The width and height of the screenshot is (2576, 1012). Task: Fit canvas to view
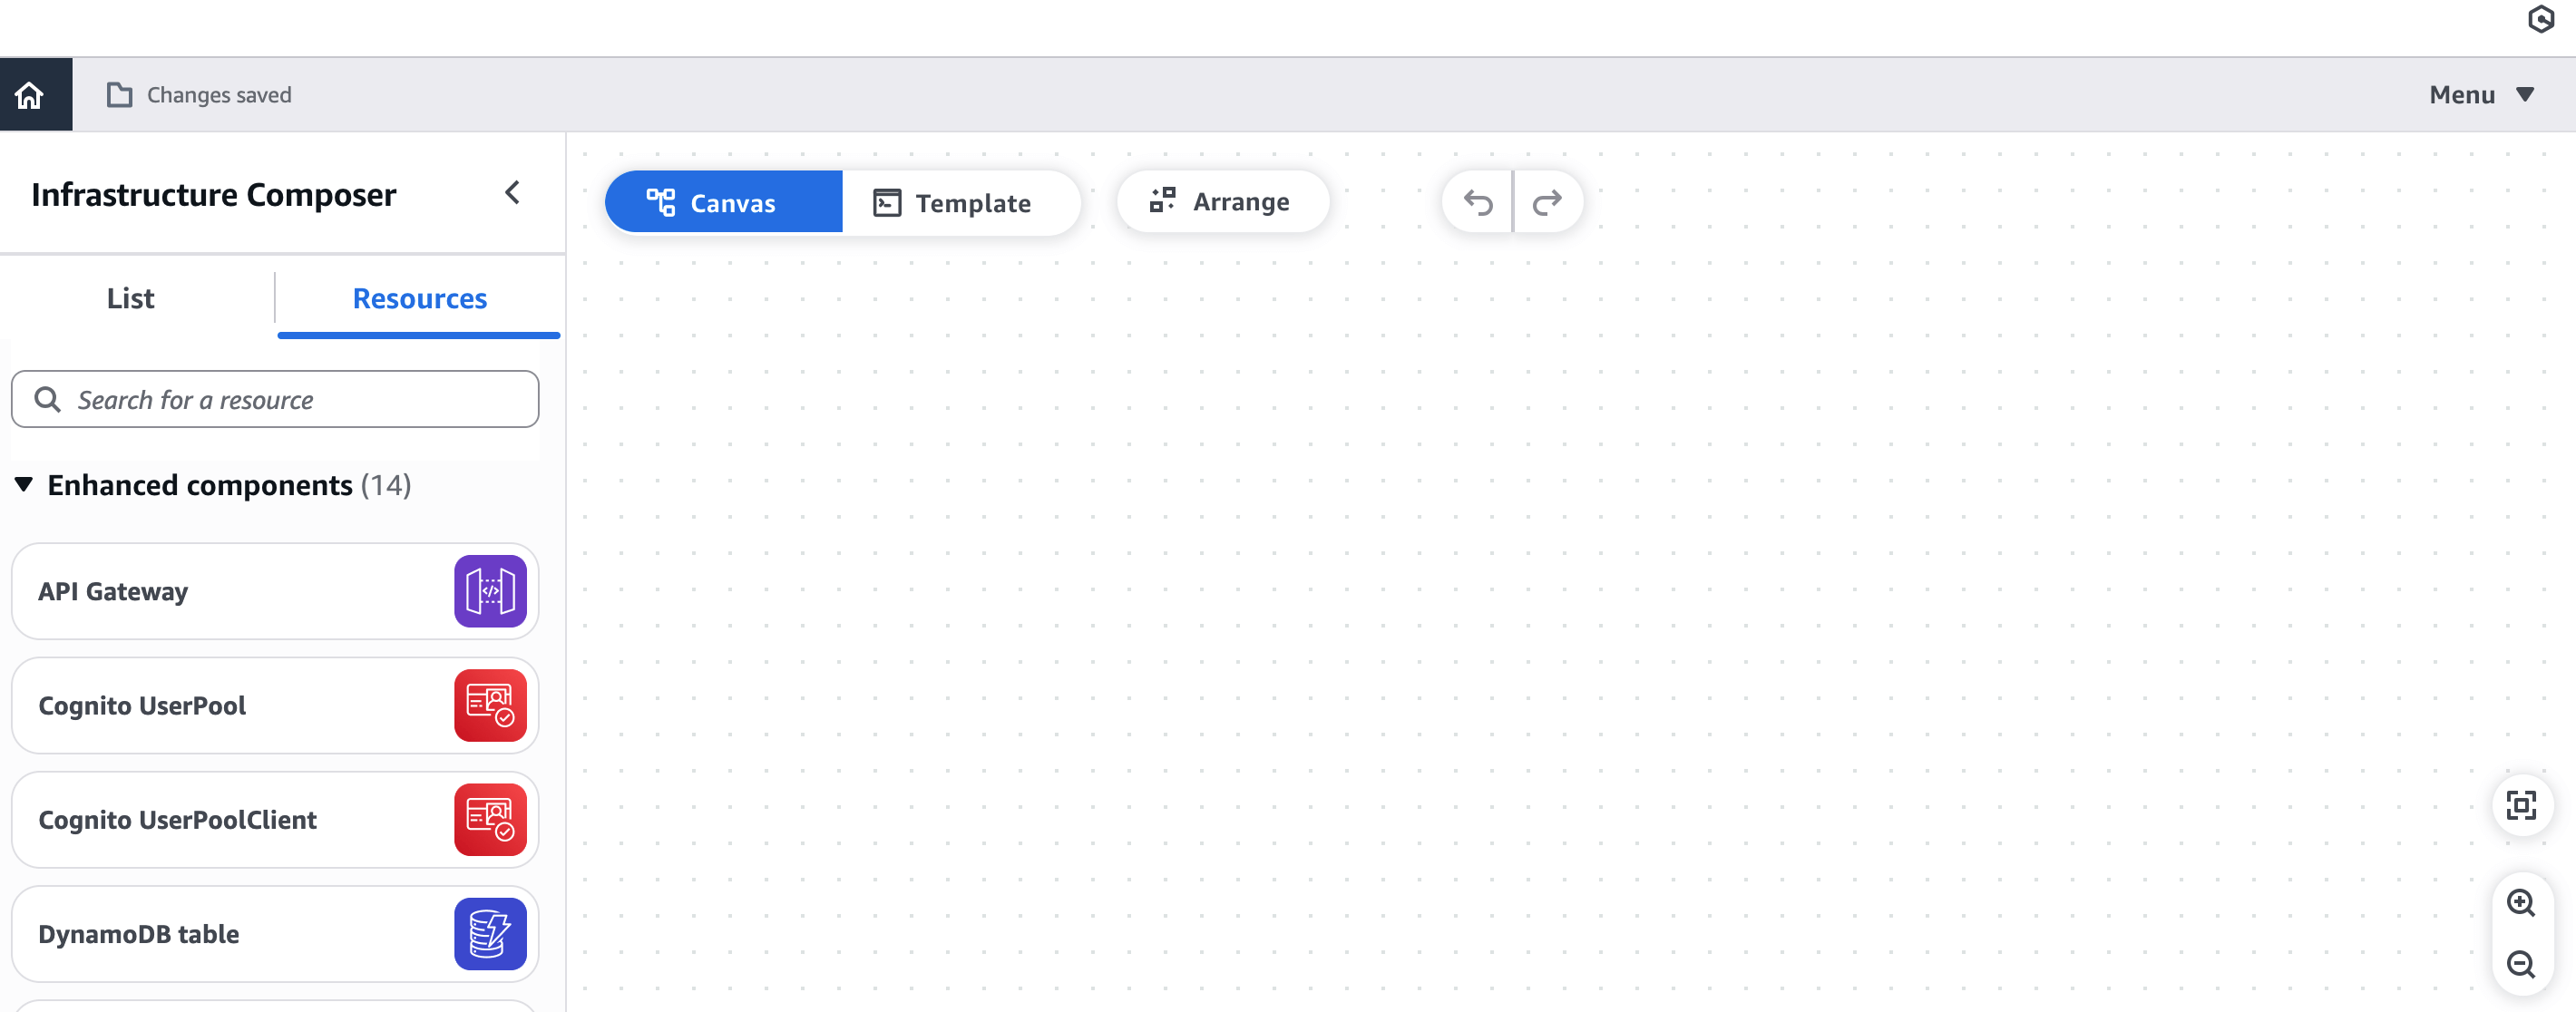point(2520,805)
